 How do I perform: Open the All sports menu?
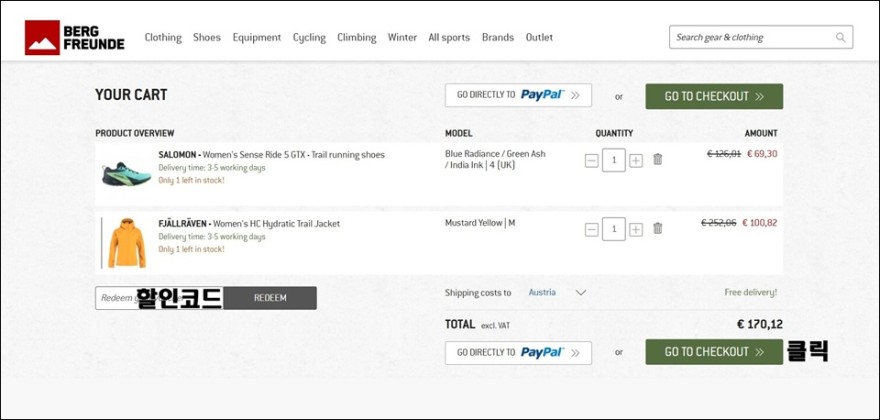449,38
